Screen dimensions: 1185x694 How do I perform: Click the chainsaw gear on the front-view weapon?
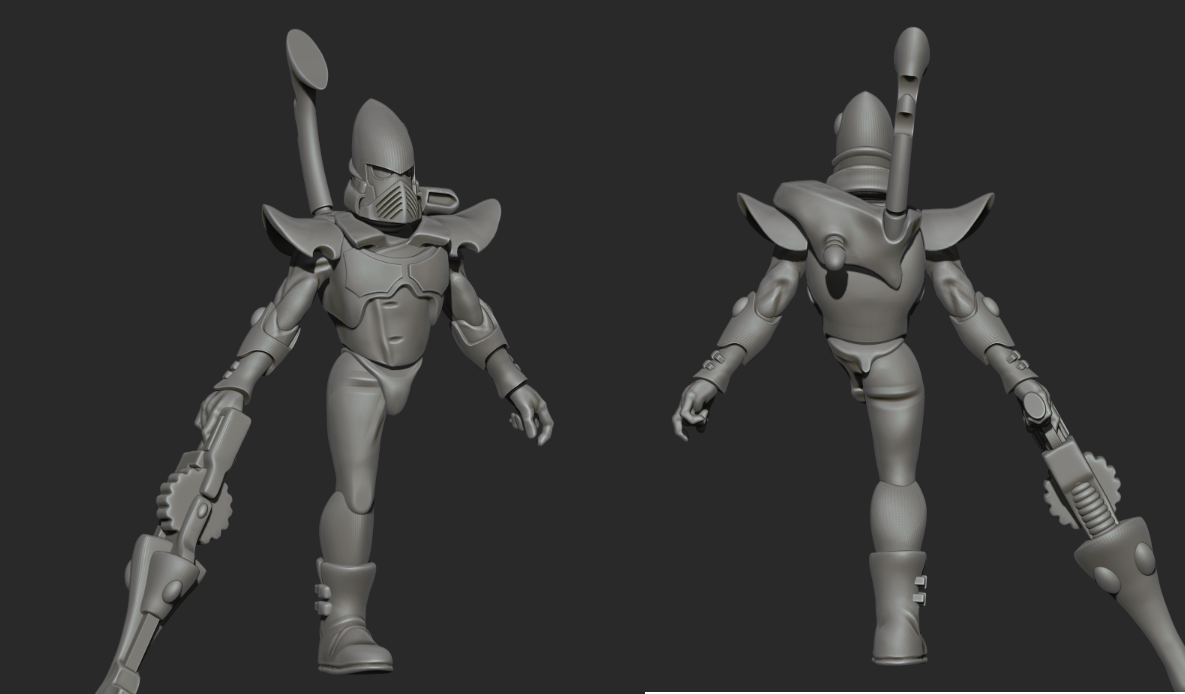point(193,507)
